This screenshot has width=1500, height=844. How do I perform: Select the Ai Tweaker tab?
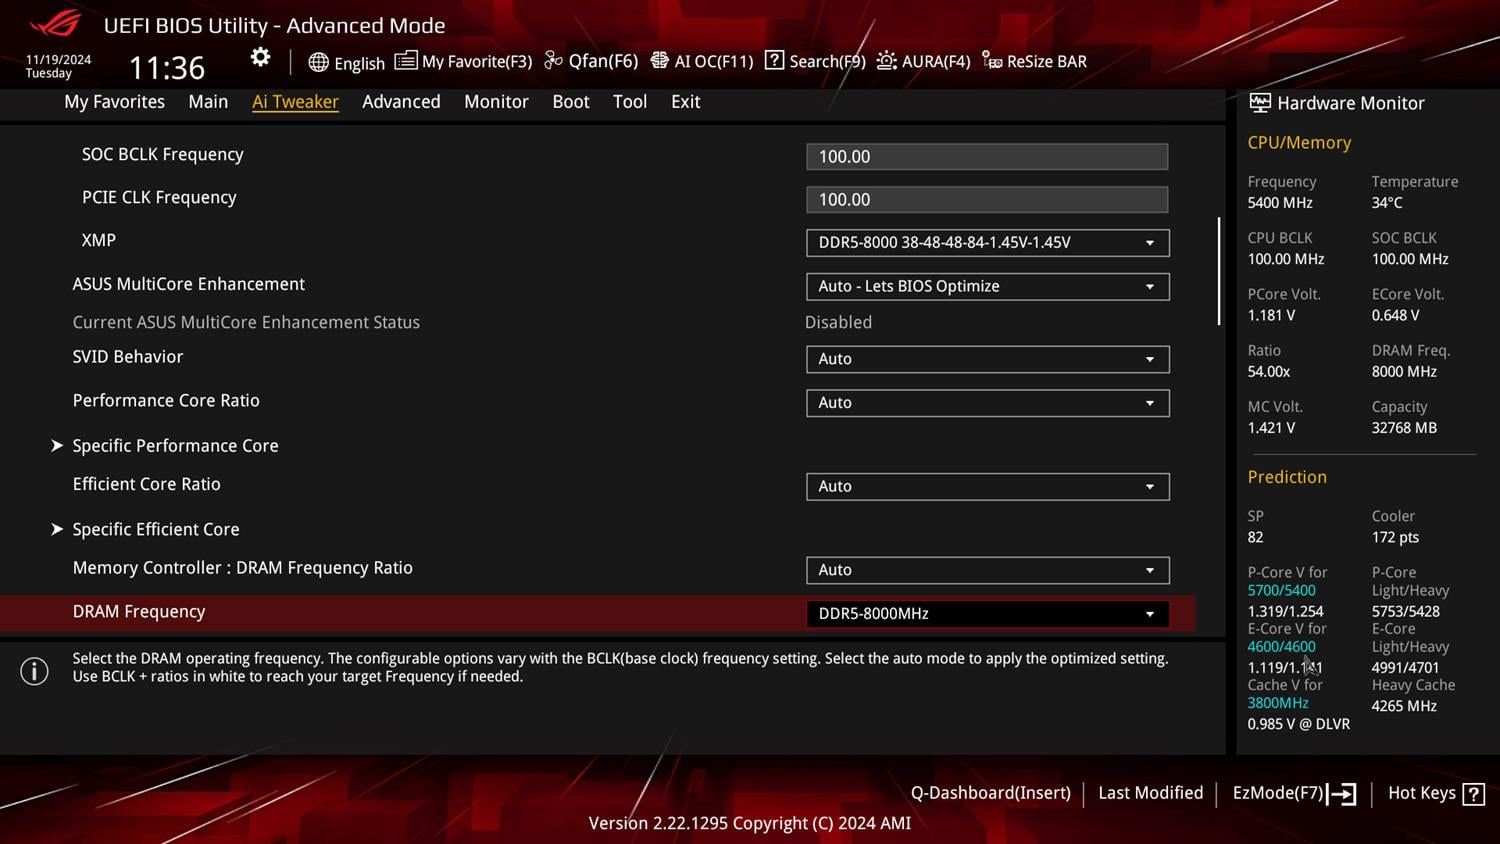[295, 102]
